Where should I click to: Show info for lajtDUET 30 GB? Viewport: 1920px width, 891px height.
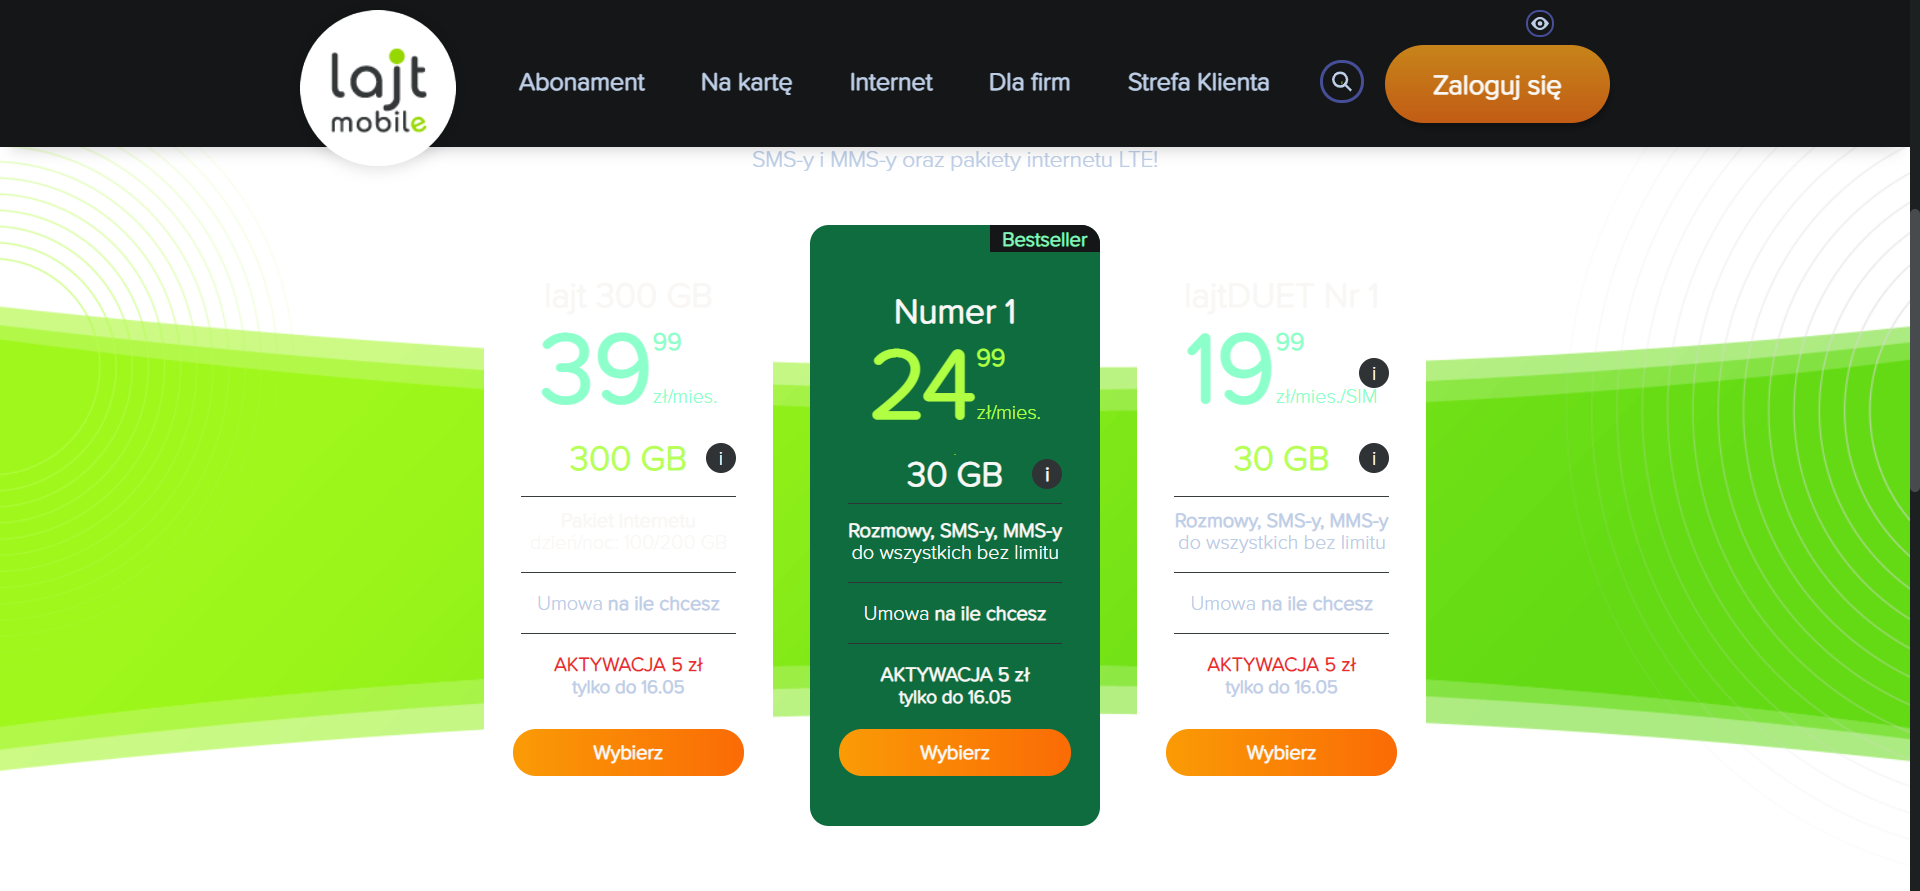[1374, 458]
